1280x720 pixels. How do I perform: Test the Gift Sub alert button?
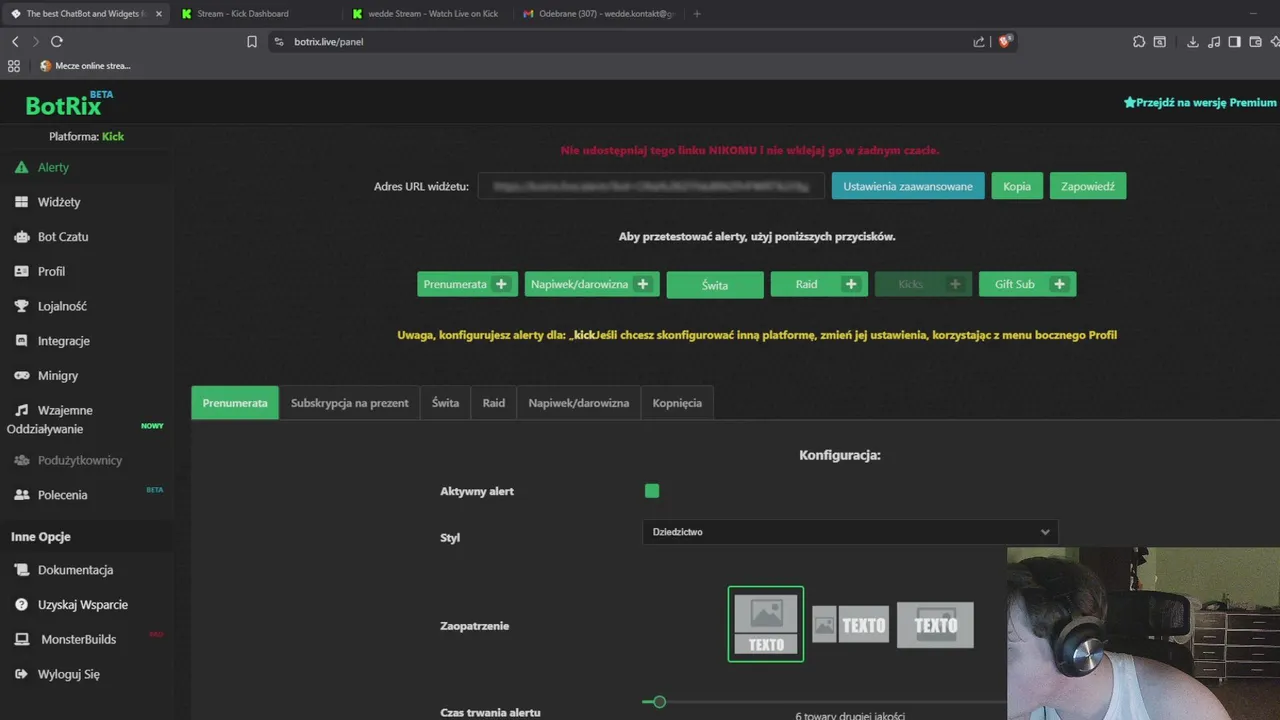click(1027, 284)
